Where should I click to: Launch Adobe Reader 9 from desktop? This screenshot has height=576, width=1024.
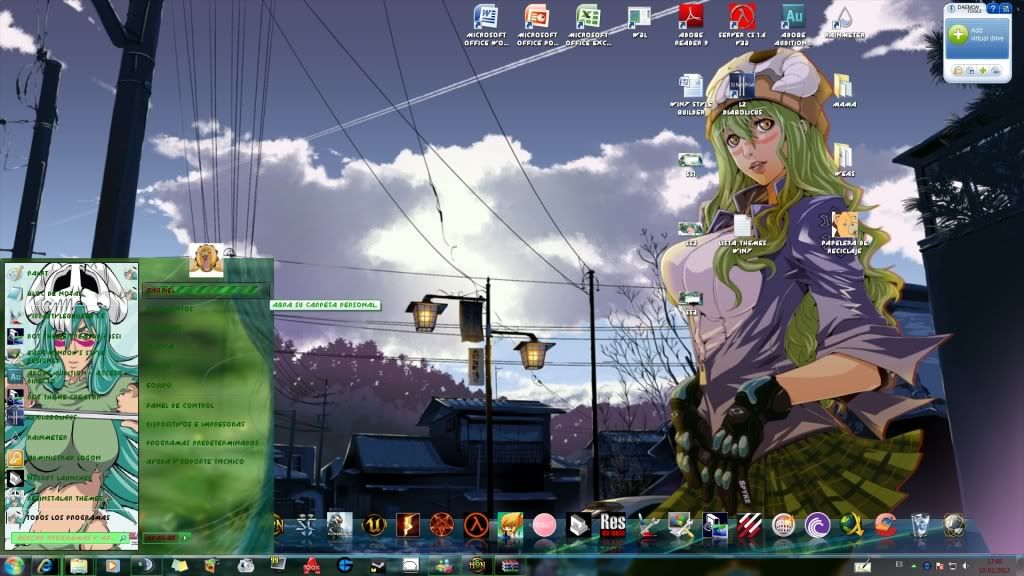(x=691, y=25)
